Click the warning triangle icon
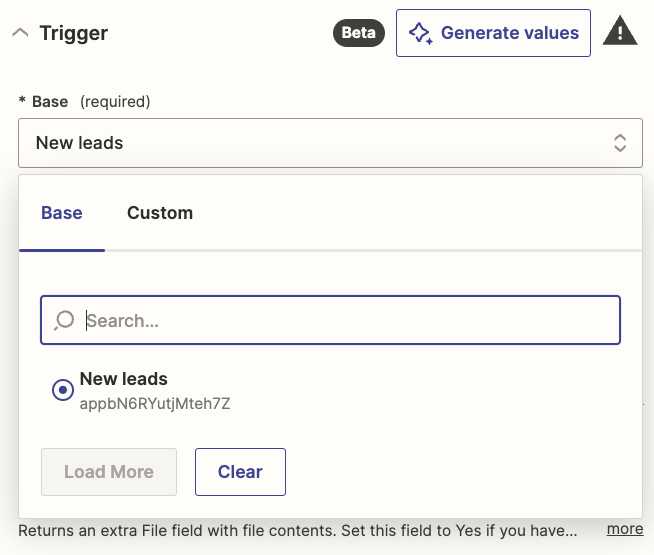The image size is (654, 555). (620, 32)
